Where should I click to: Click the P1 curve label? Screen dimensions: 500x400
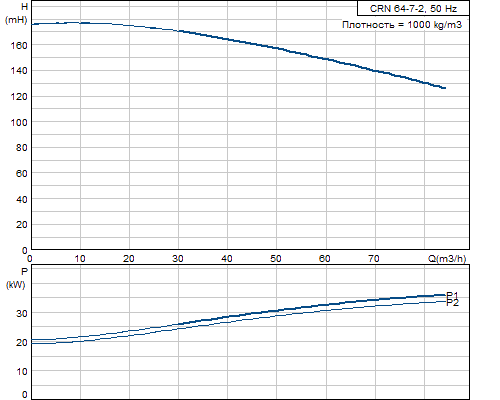click(452, 295)
